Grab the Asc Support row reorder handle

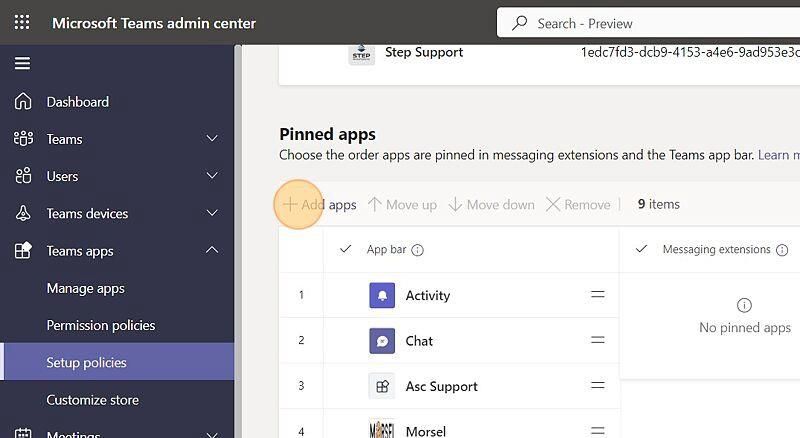(x=597, y=385)
